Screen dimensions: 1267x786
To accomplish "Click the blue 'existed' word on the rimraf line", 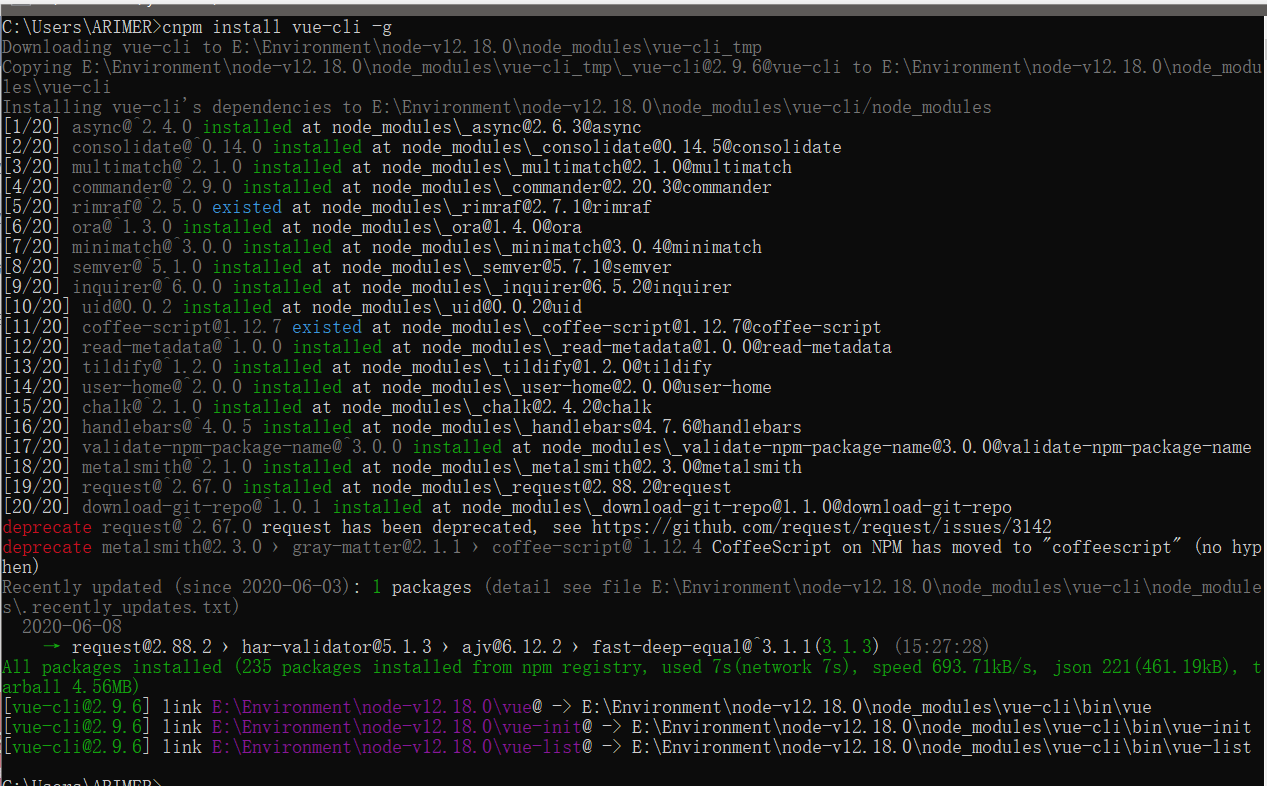I will 247,207.
